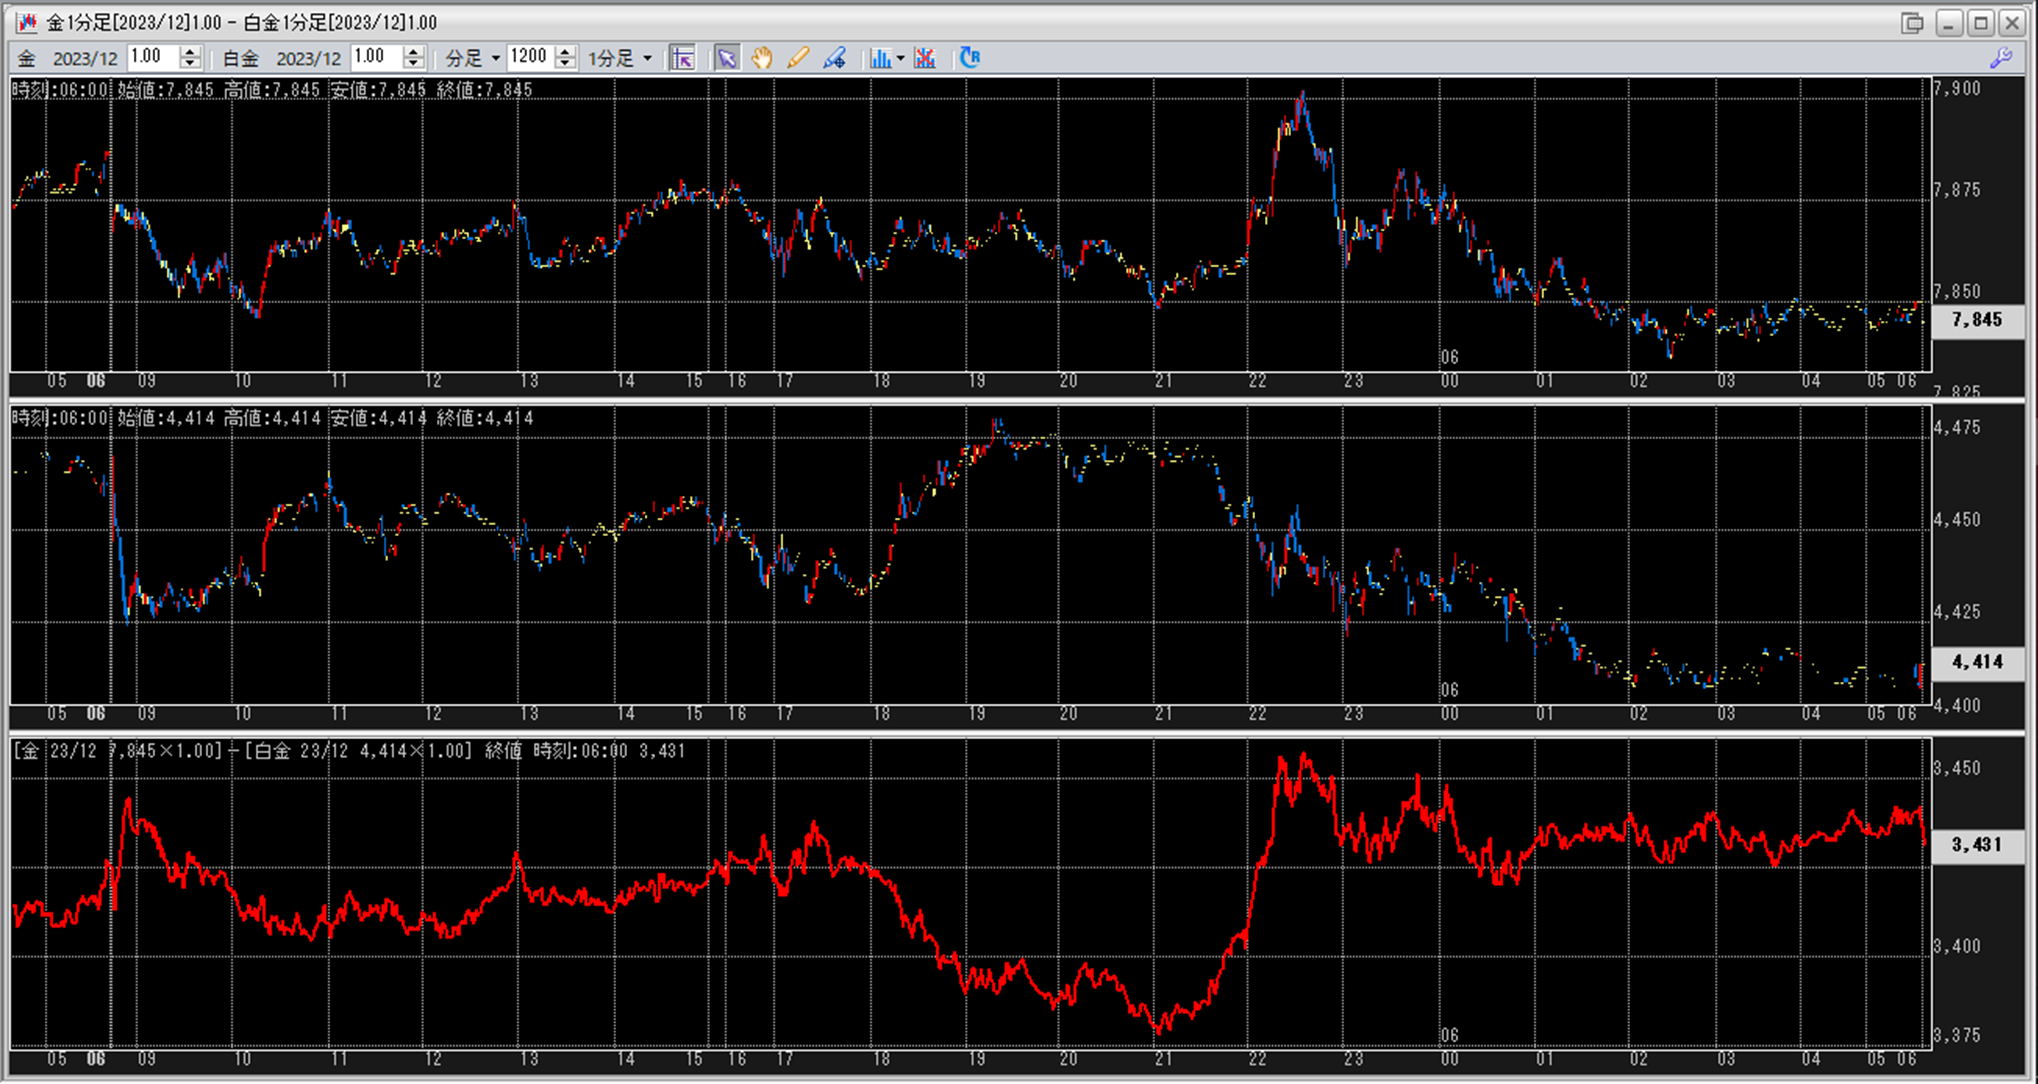Increase the 金 multiplier stepper value
The width and height of the screenshot is (2038, 1084).
click(x=190, y=52)
